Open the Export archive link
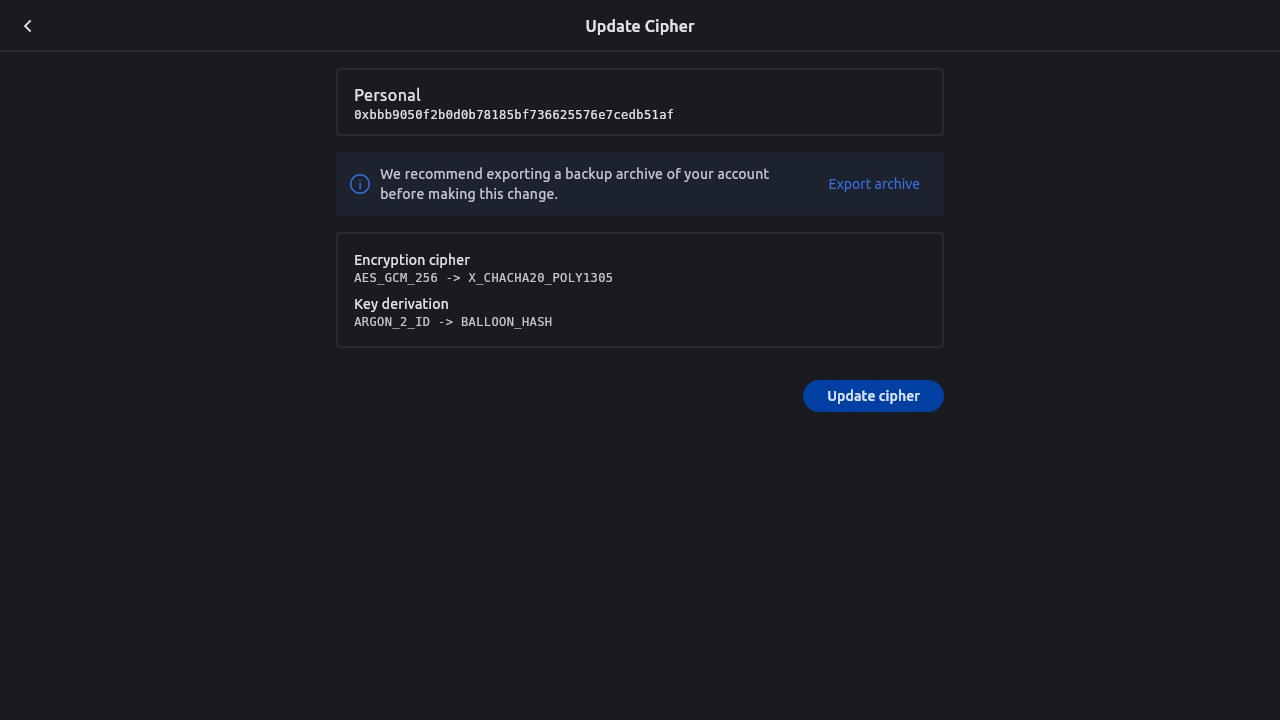Viewport: 1280px width, 720px height. [873, 184]
